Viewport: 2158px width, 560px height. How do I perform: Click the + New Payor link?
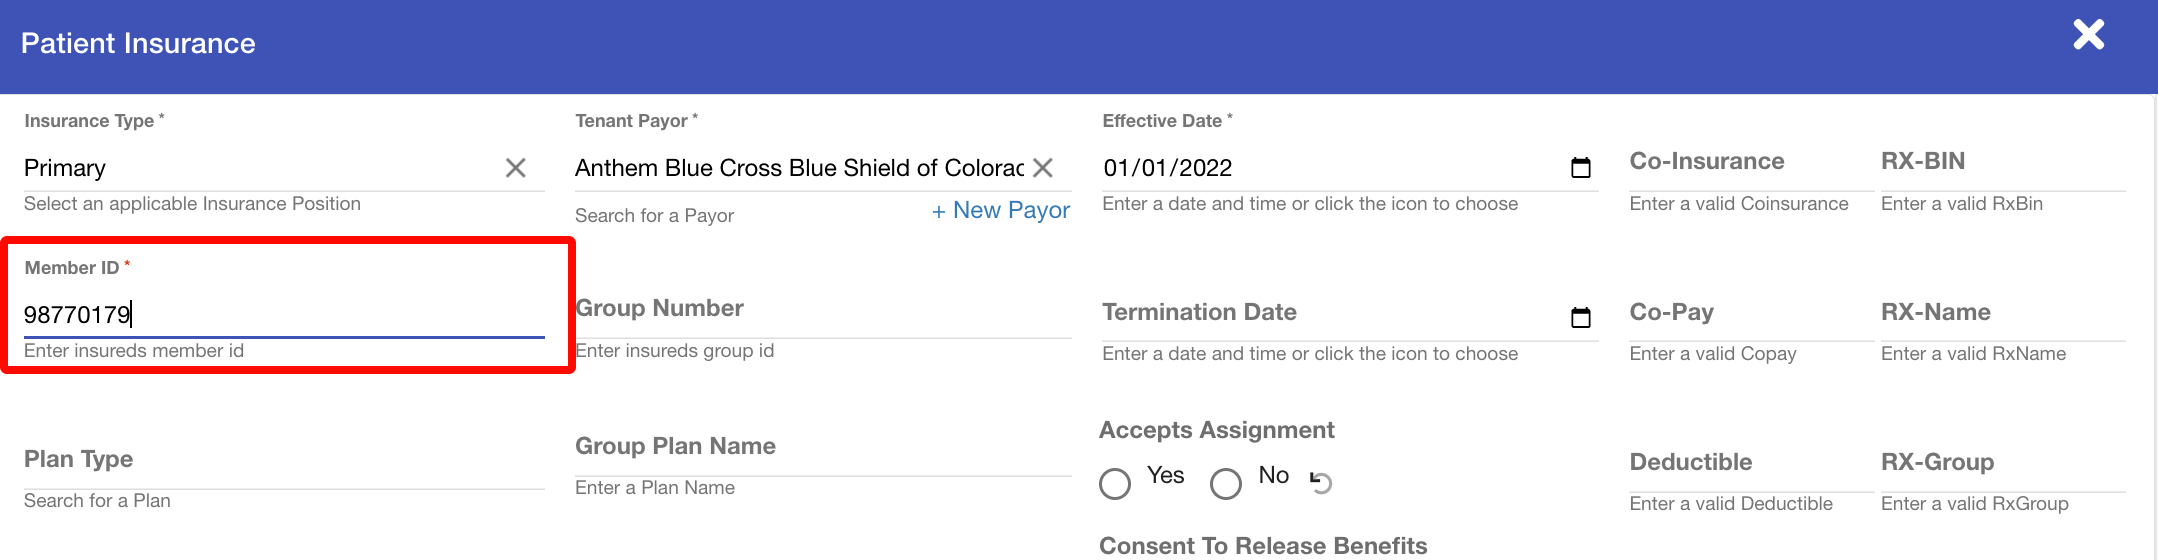[1000, 211]
